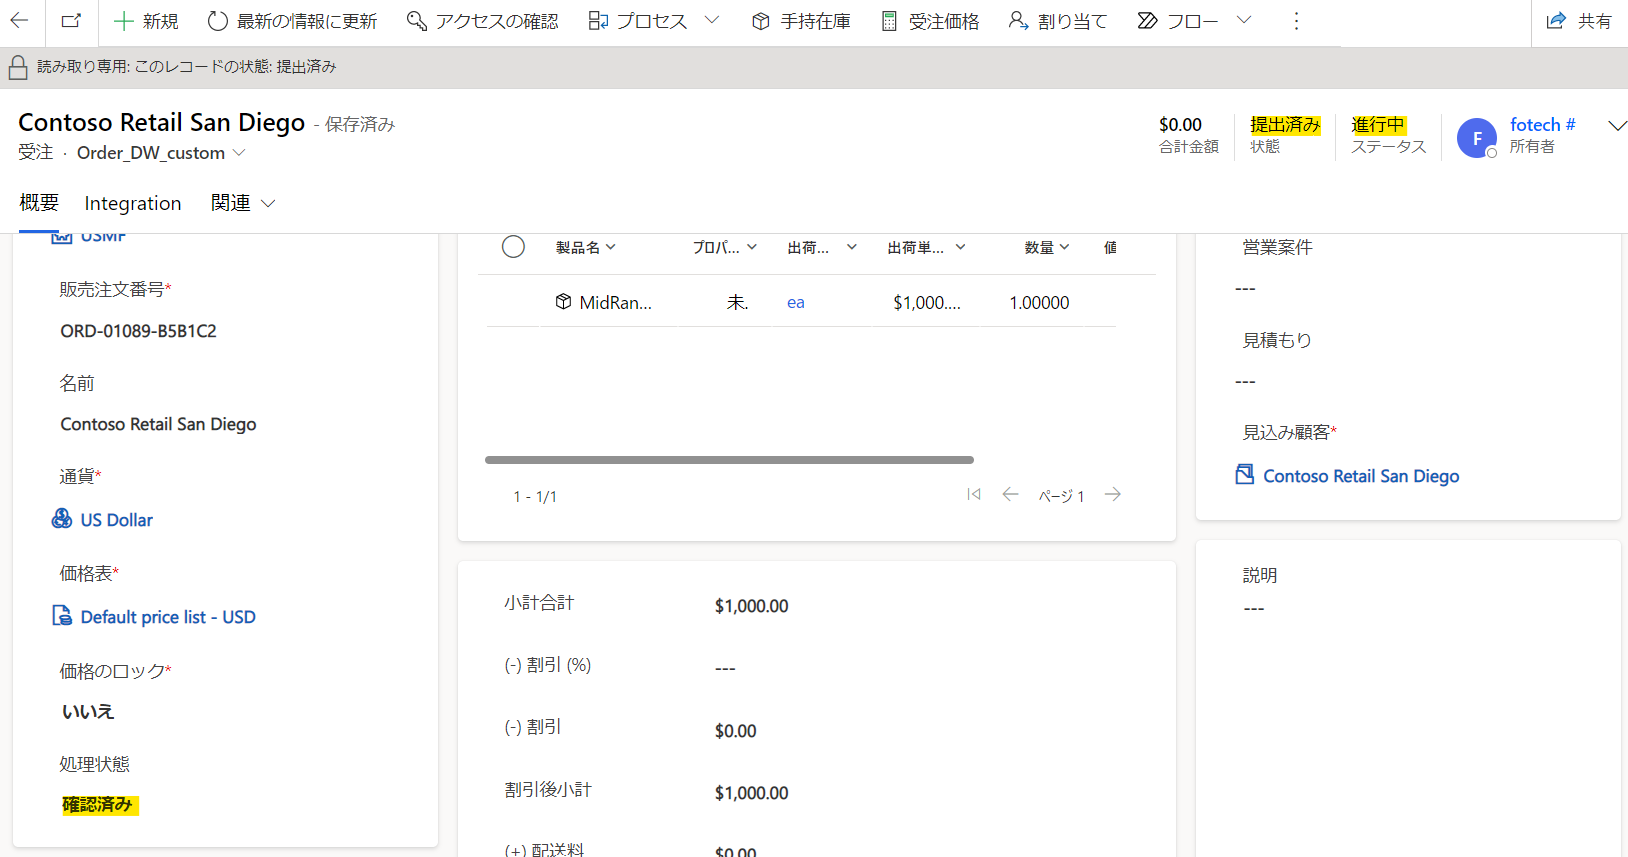Click the 名前 field Contoso Retail San Diego
Image resolution: width=1628 pixels, height=857 pixels.
tap(158, 424)
